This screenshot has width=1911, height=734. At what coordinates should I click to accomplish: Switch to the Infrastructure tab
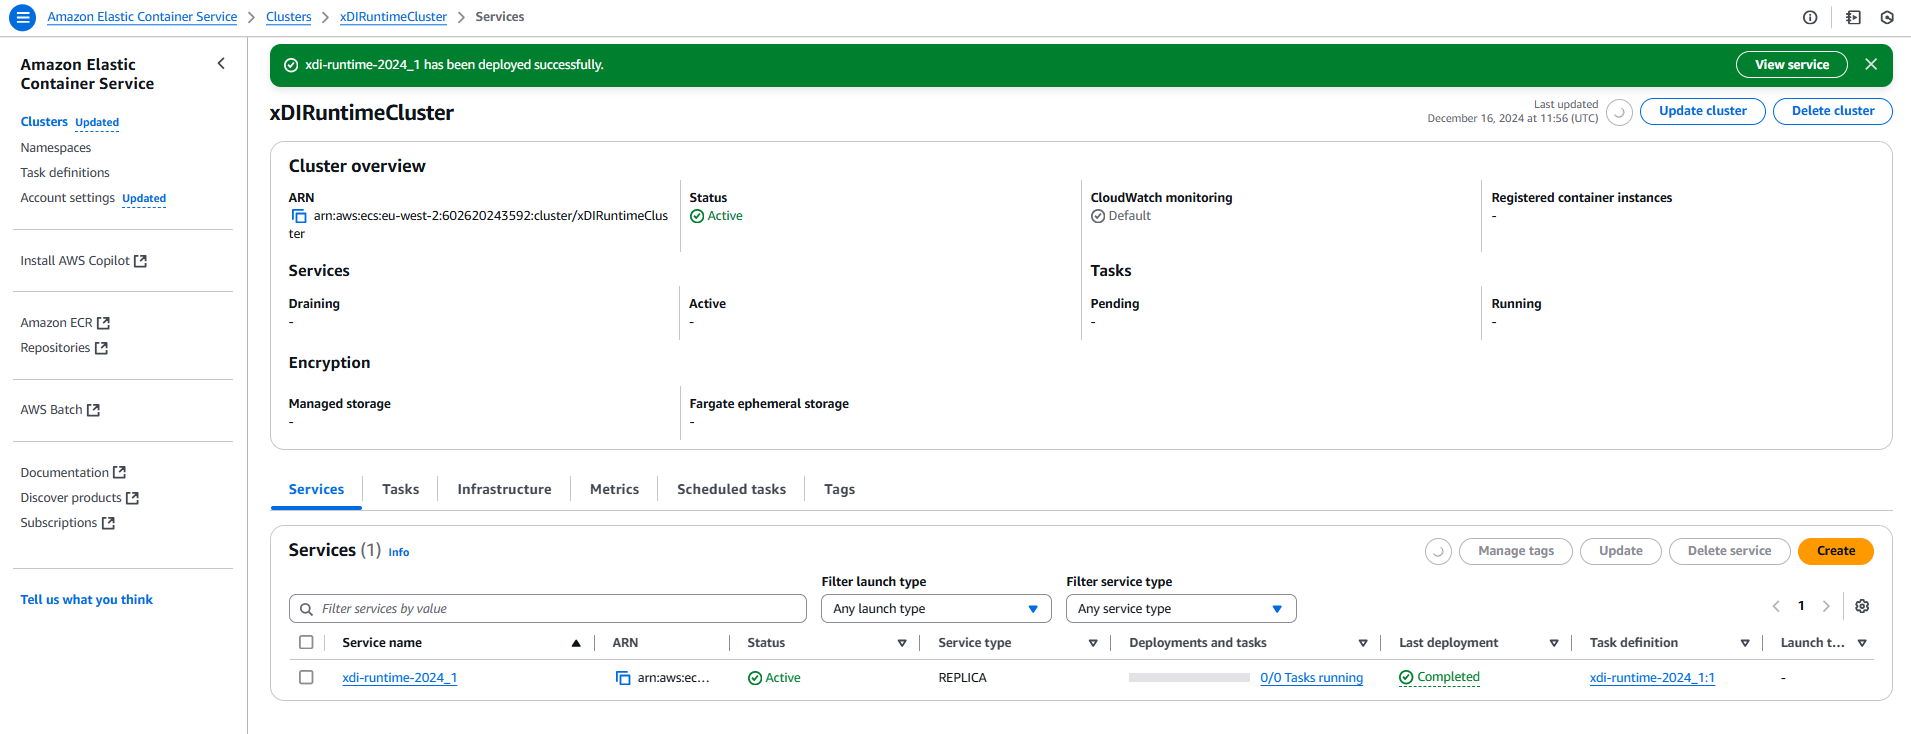504,489
